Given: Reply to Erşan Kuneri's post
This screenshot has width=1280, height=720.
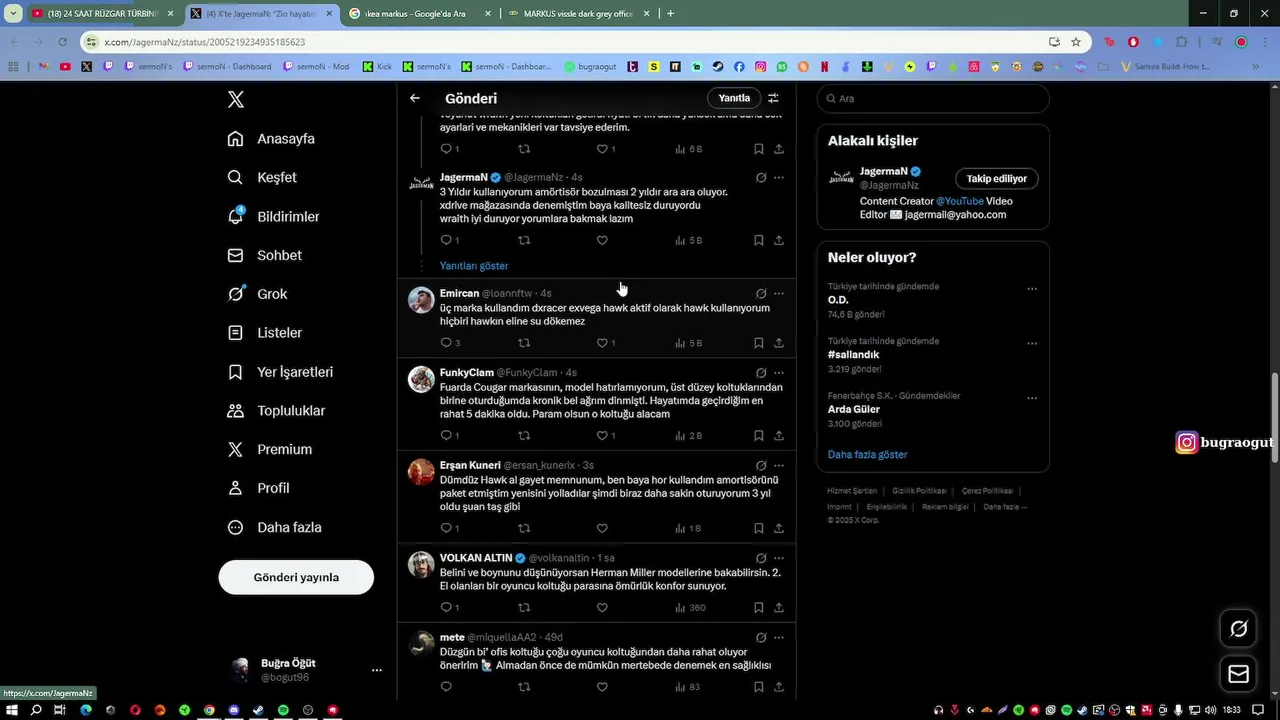Looking at the screenshot, I should point(449,528).
